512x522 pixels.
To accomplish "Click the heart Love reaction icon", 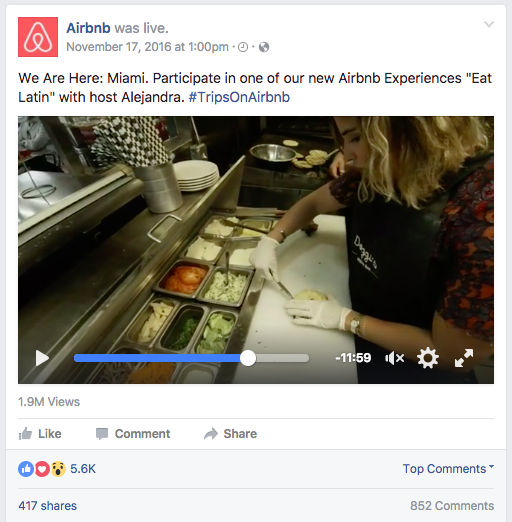I will click(42, 469).
